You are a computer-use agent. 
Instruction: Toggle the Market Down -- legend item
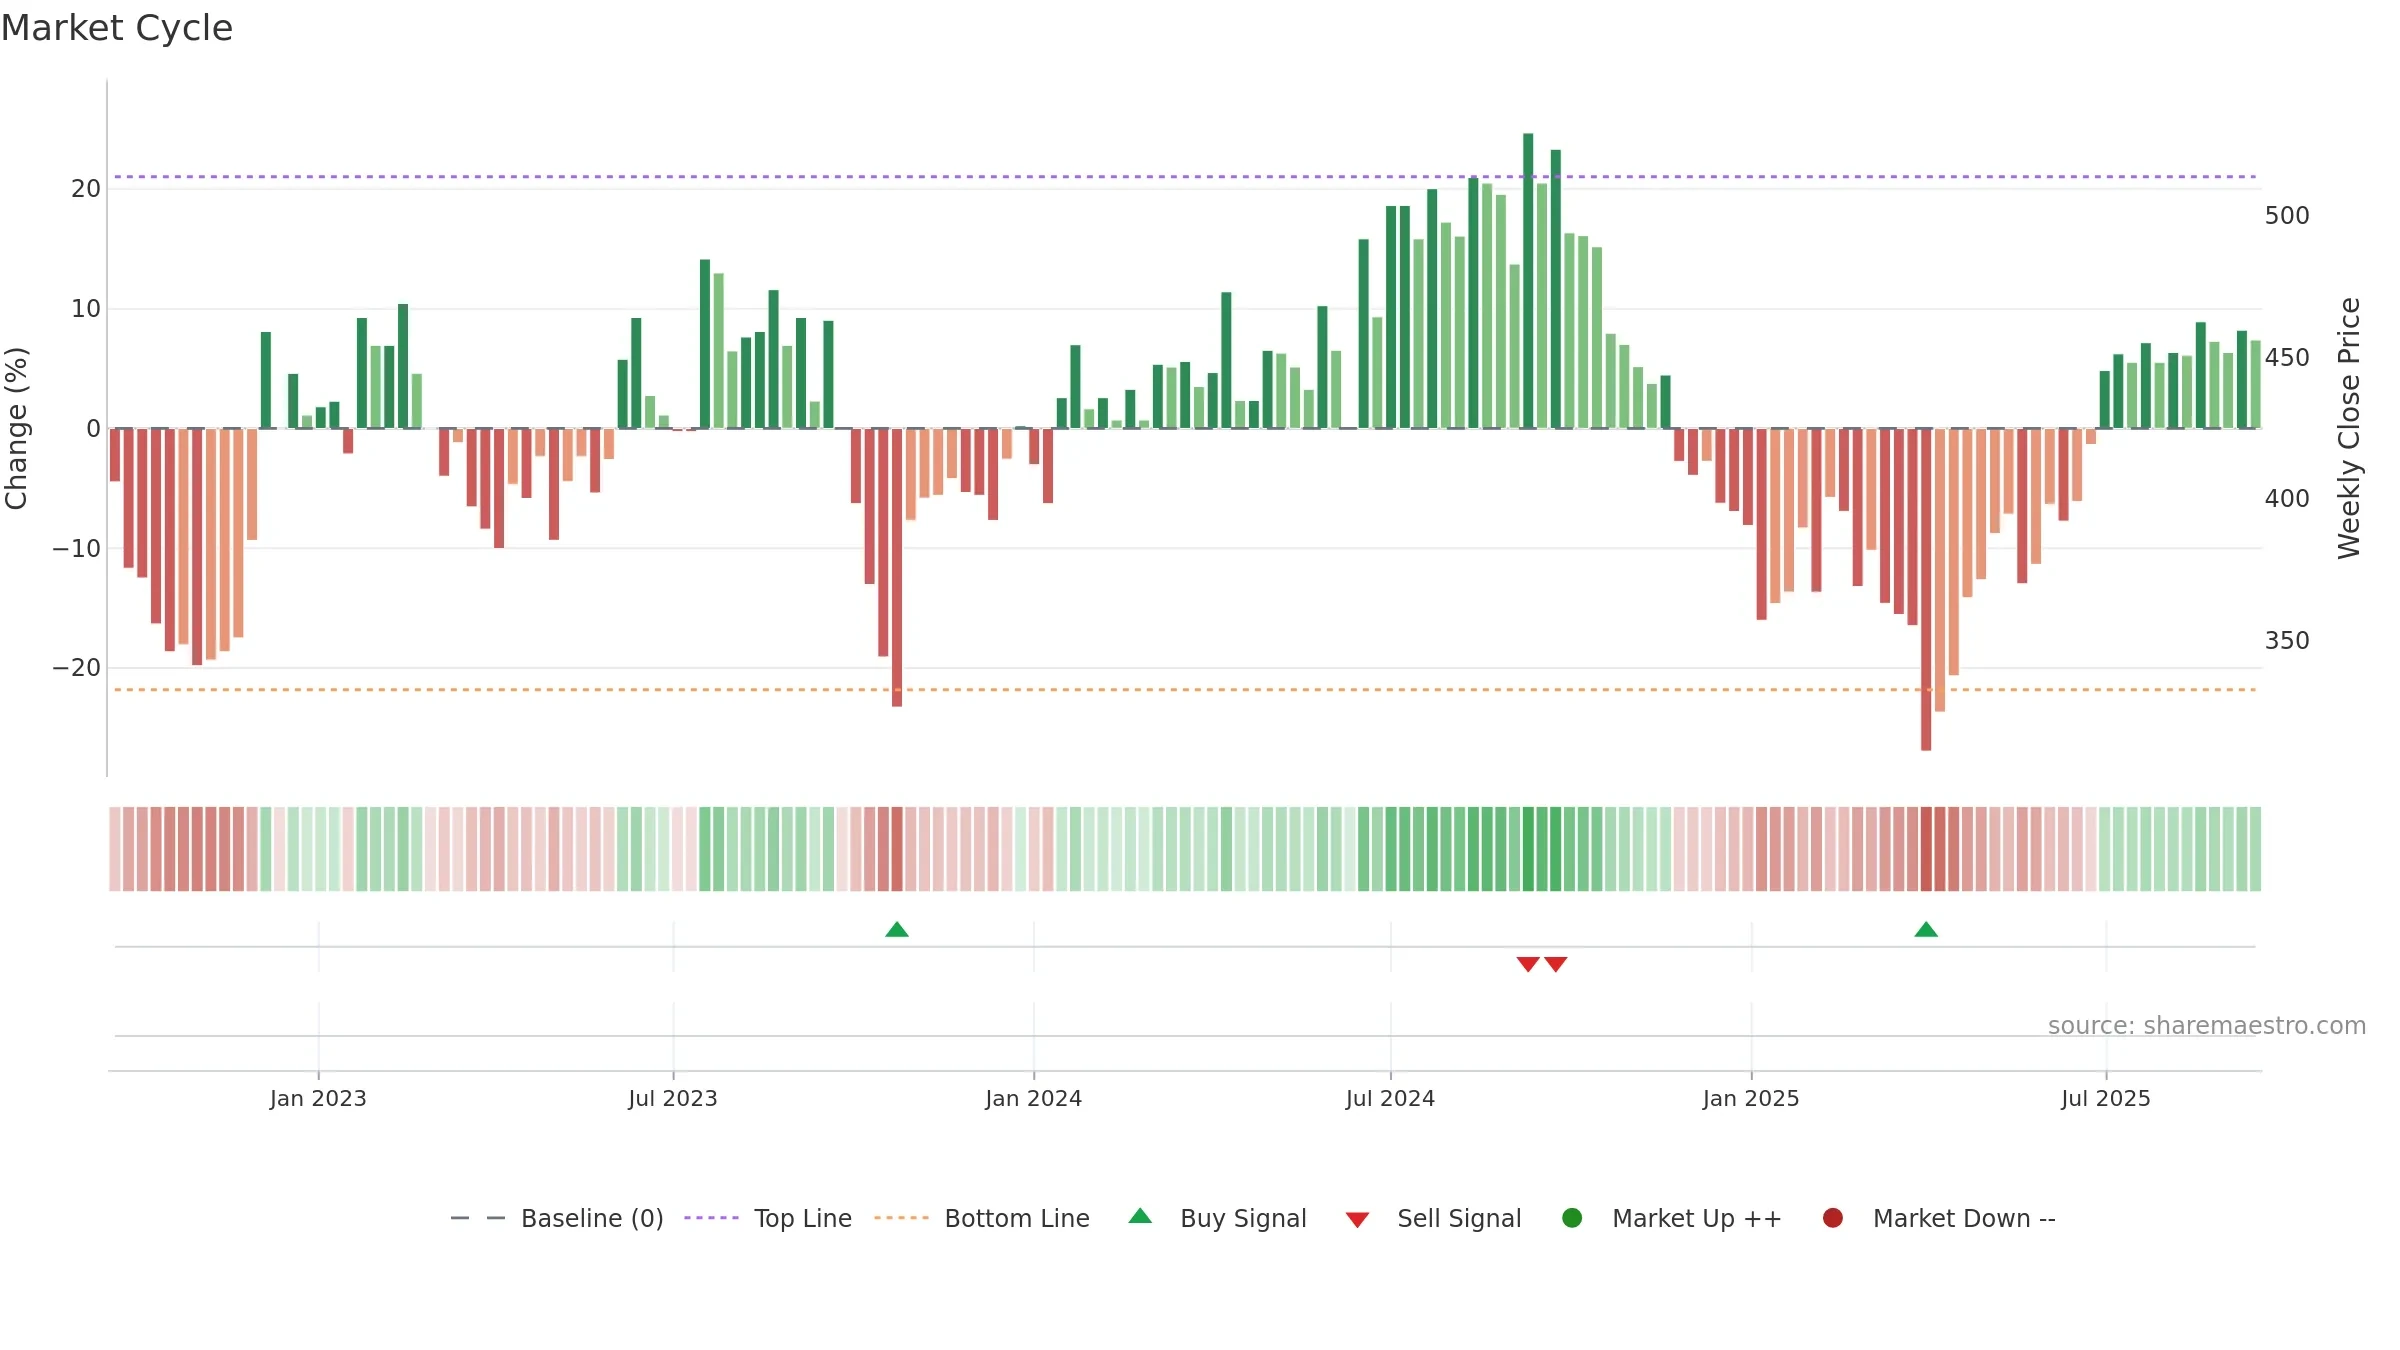click(x=1939, y=1218)
